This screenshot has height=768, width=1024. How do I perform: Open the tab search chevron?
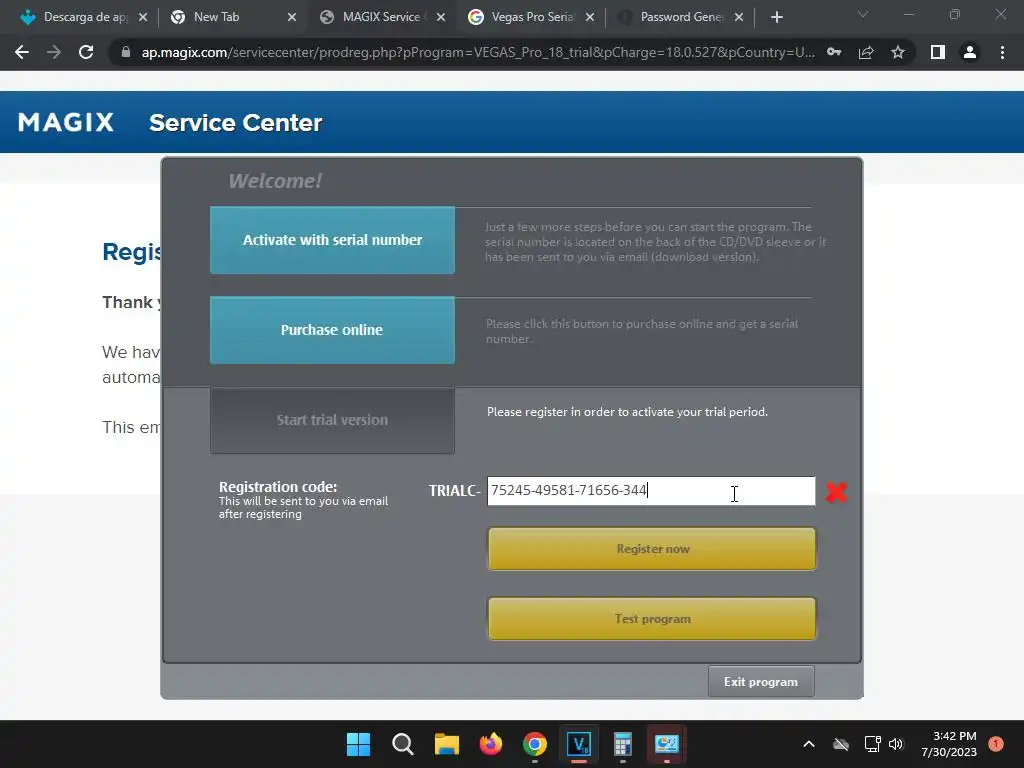click(863, 14)
